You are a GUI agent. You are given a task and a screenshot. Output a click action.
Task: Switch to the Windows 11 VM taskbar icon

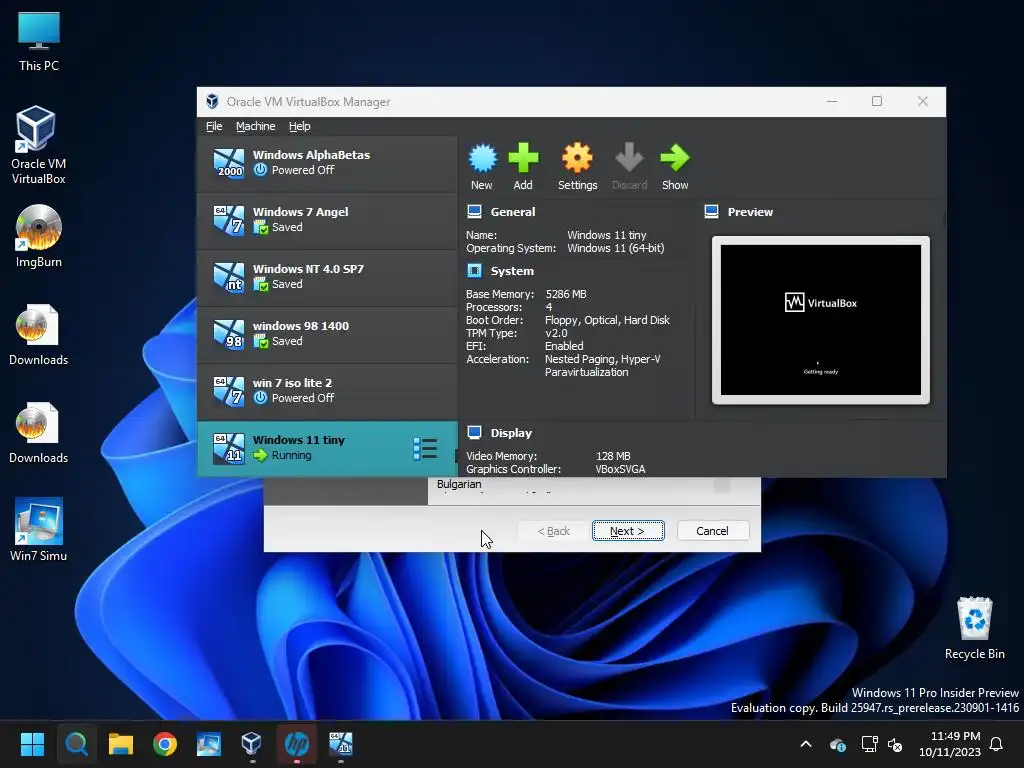[x=341, y=744]
